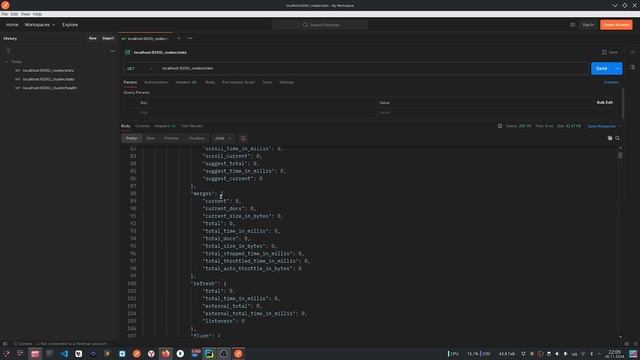This screenshot has width=640, height=360.
Task: Select history entry localhost:9200/_cluster/stats
Action: click(x=49, y=79)
